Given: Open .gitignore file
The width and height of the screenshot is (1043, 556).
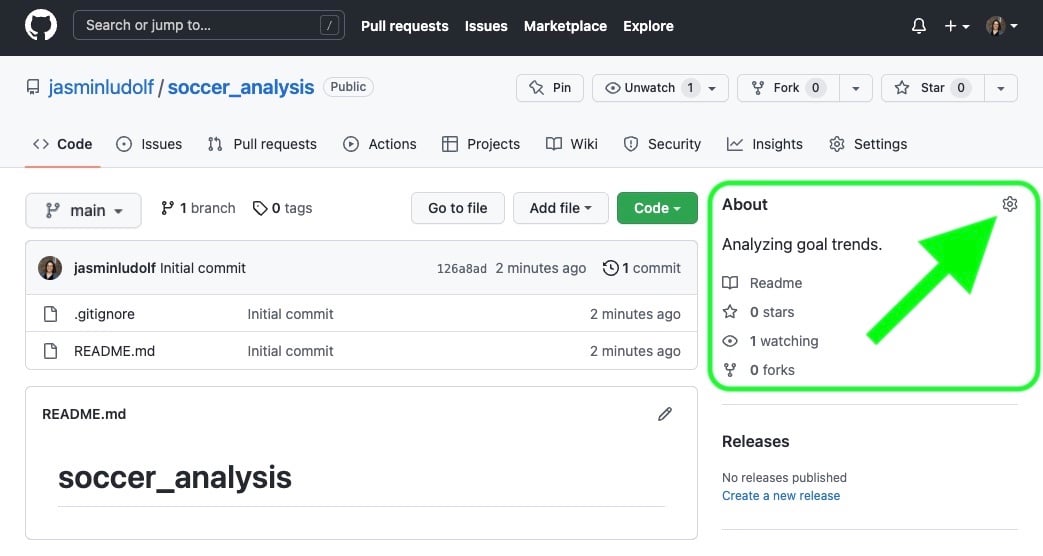Looking at the screenshot, I should (104, 314).
